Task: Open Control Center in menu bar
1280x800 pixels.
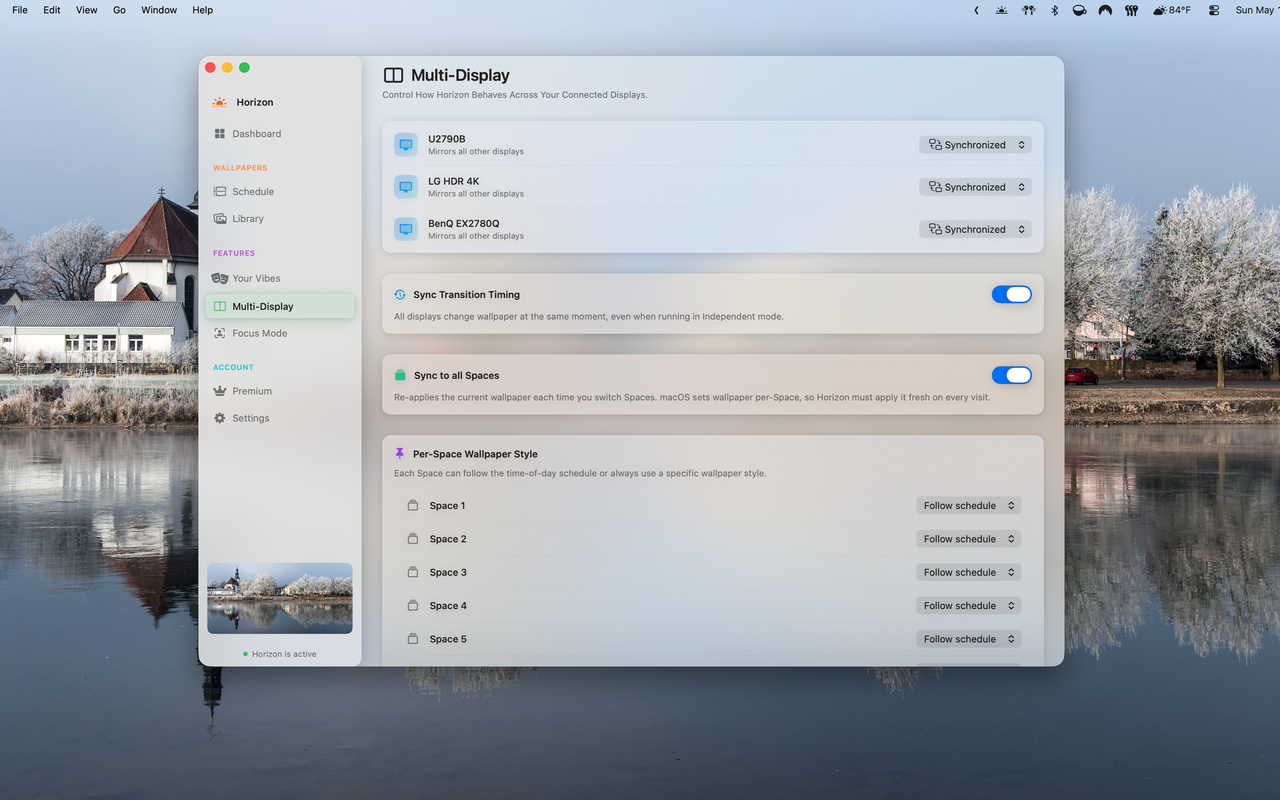Action: [1214, 10]
